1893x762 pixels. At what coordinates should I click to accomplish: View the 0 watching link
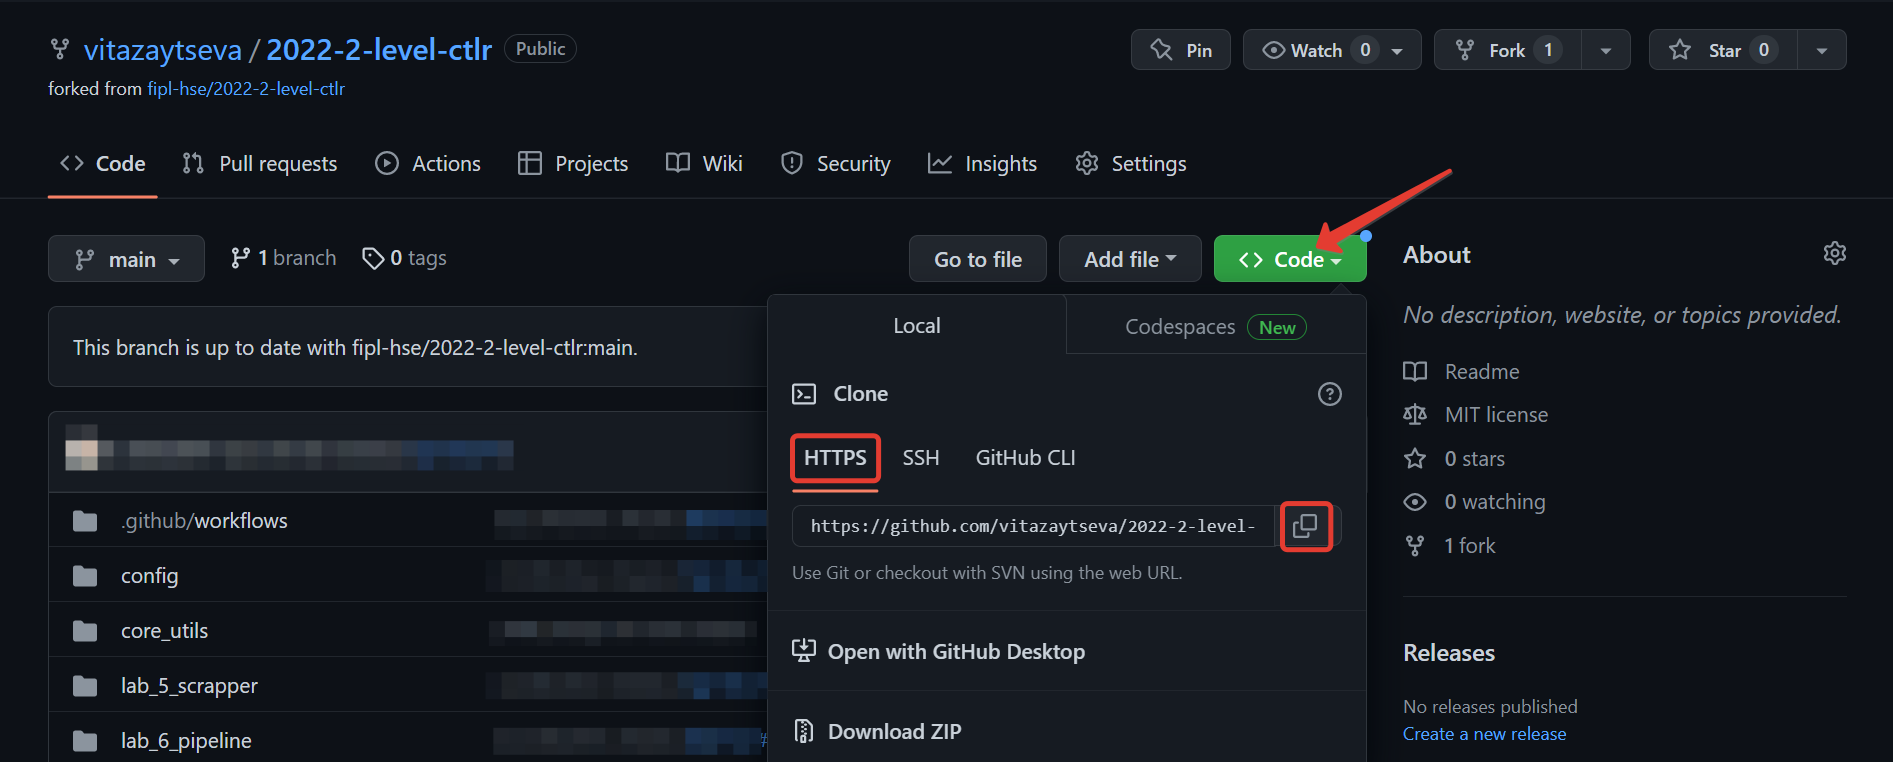click(1495, 502)
